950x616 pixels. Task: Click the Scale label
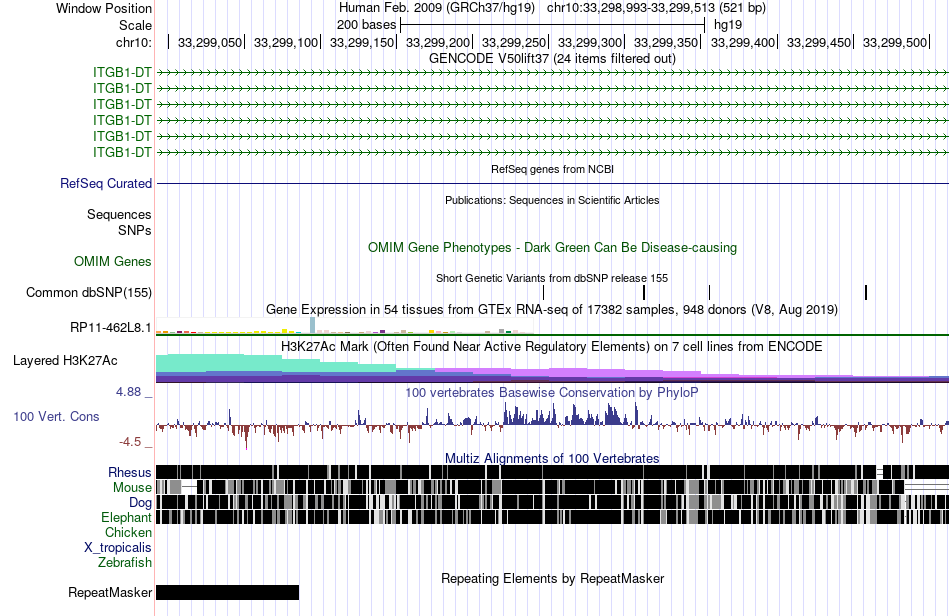(135, 25)
